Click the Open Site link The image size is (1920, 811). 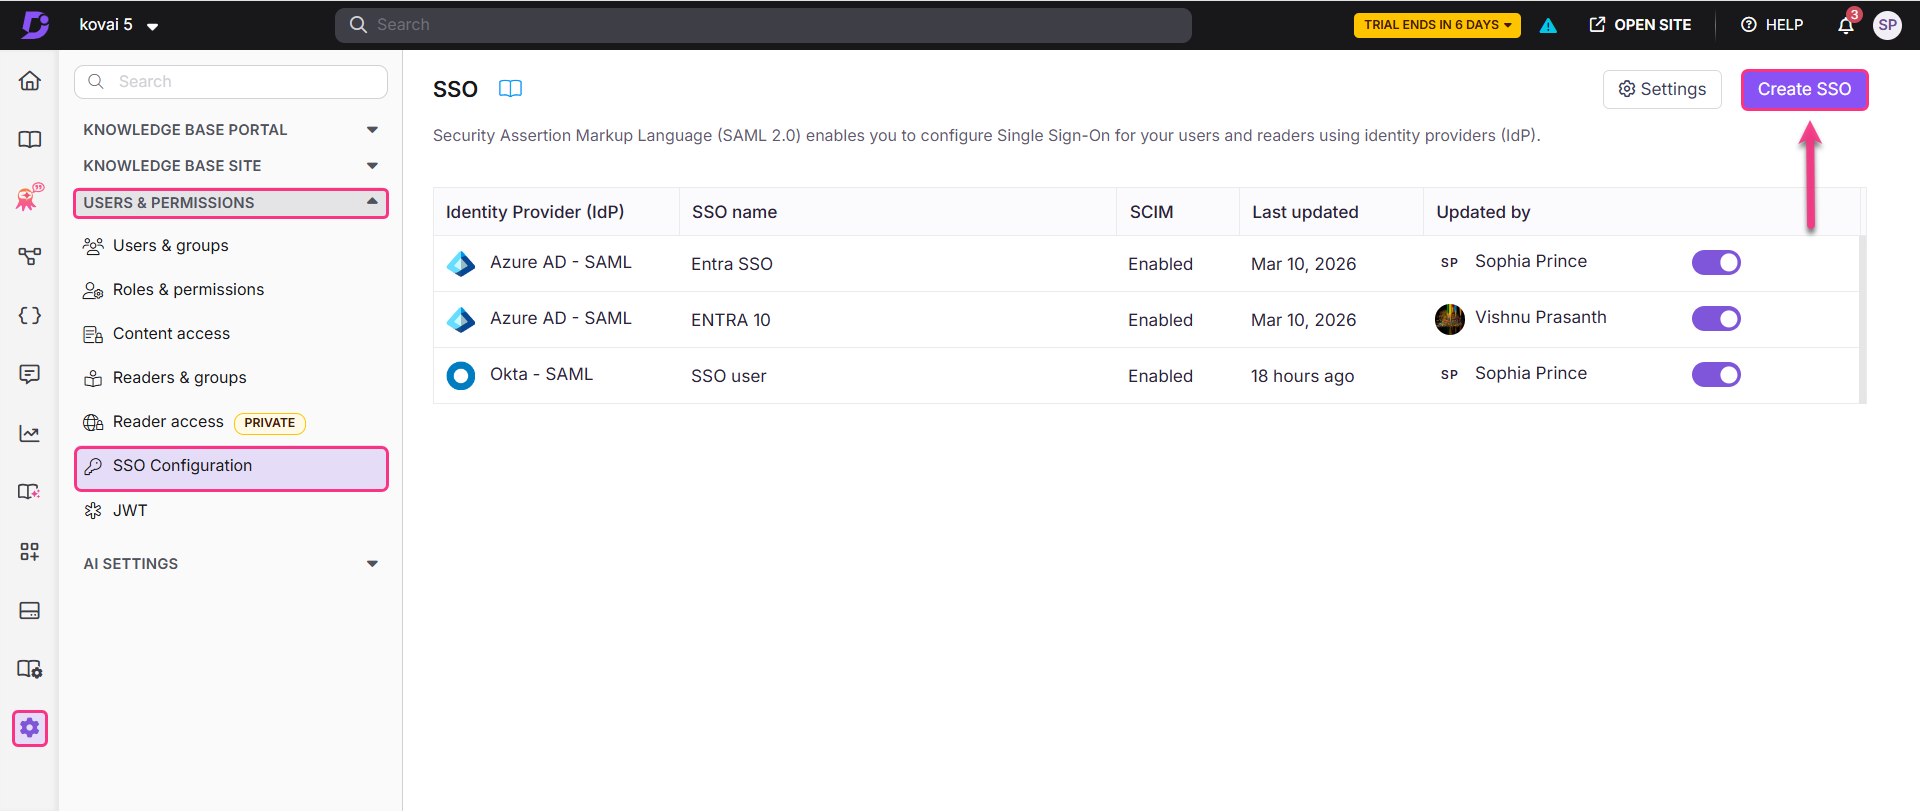pos(1640,25)
